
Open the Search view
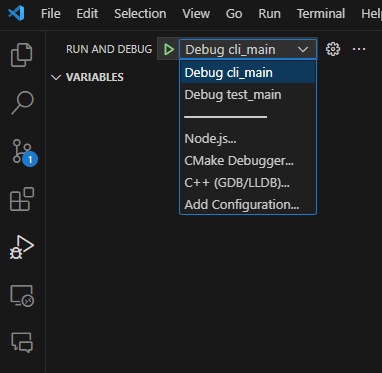click(22, 103)
